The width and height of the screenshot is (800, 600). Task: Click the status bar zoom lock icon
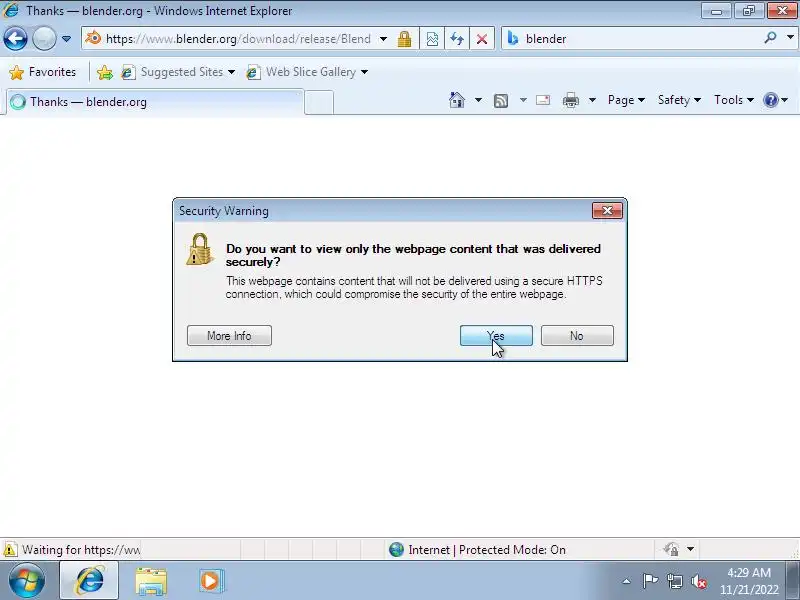point(671,549)
